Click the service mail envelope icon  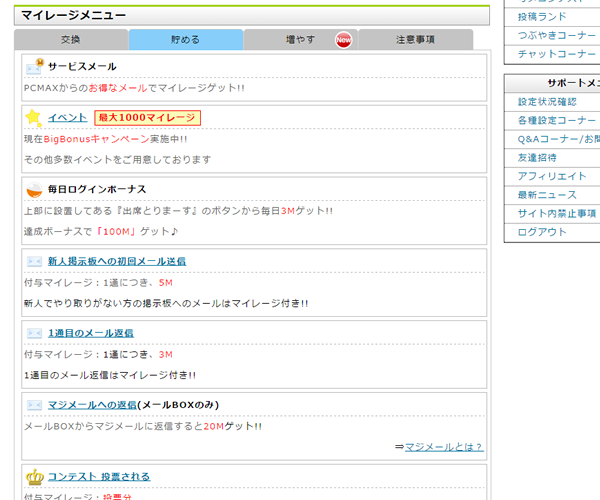pyautogui.click(x=34, y=67)
